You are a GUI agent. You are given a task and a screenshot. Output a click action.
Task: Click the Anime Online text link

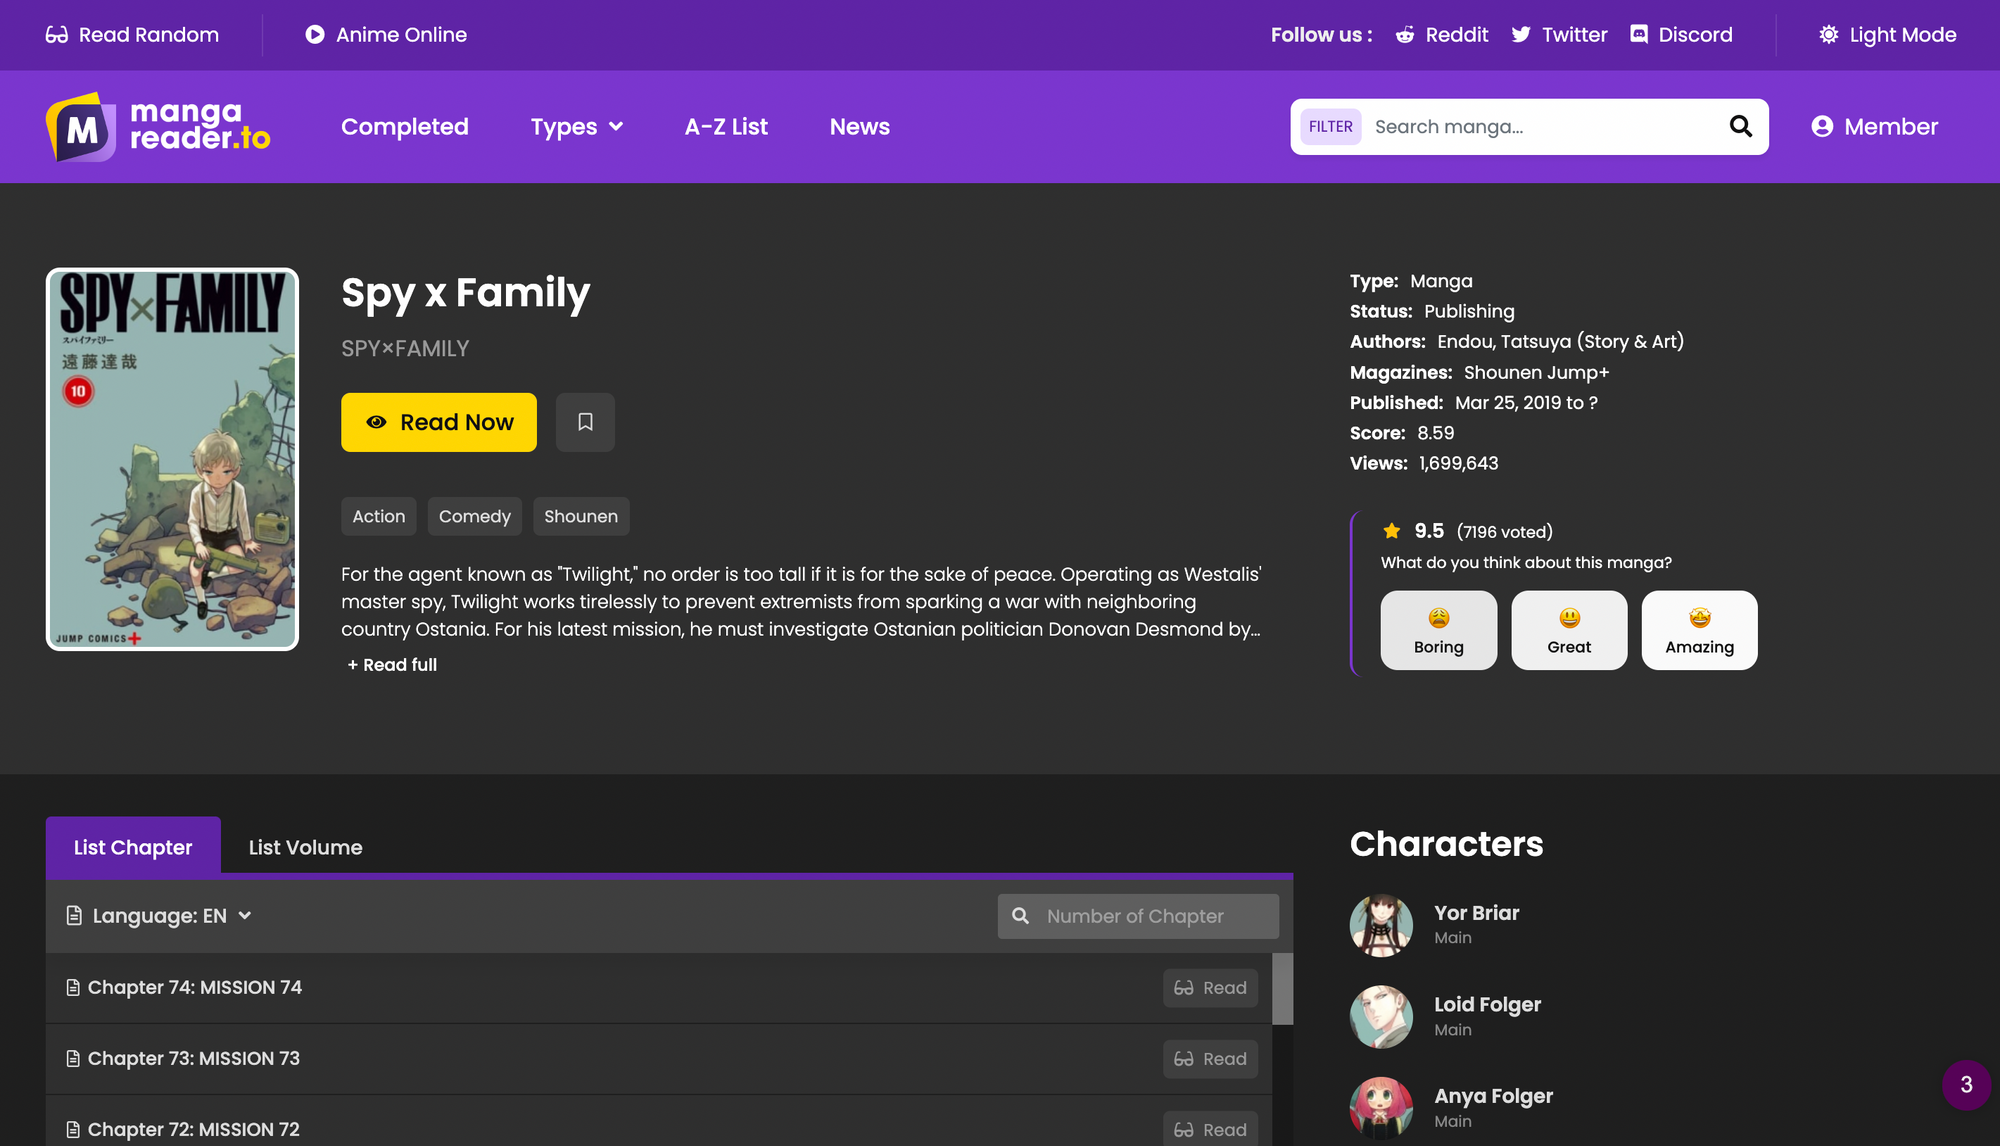tap(402, 35)
